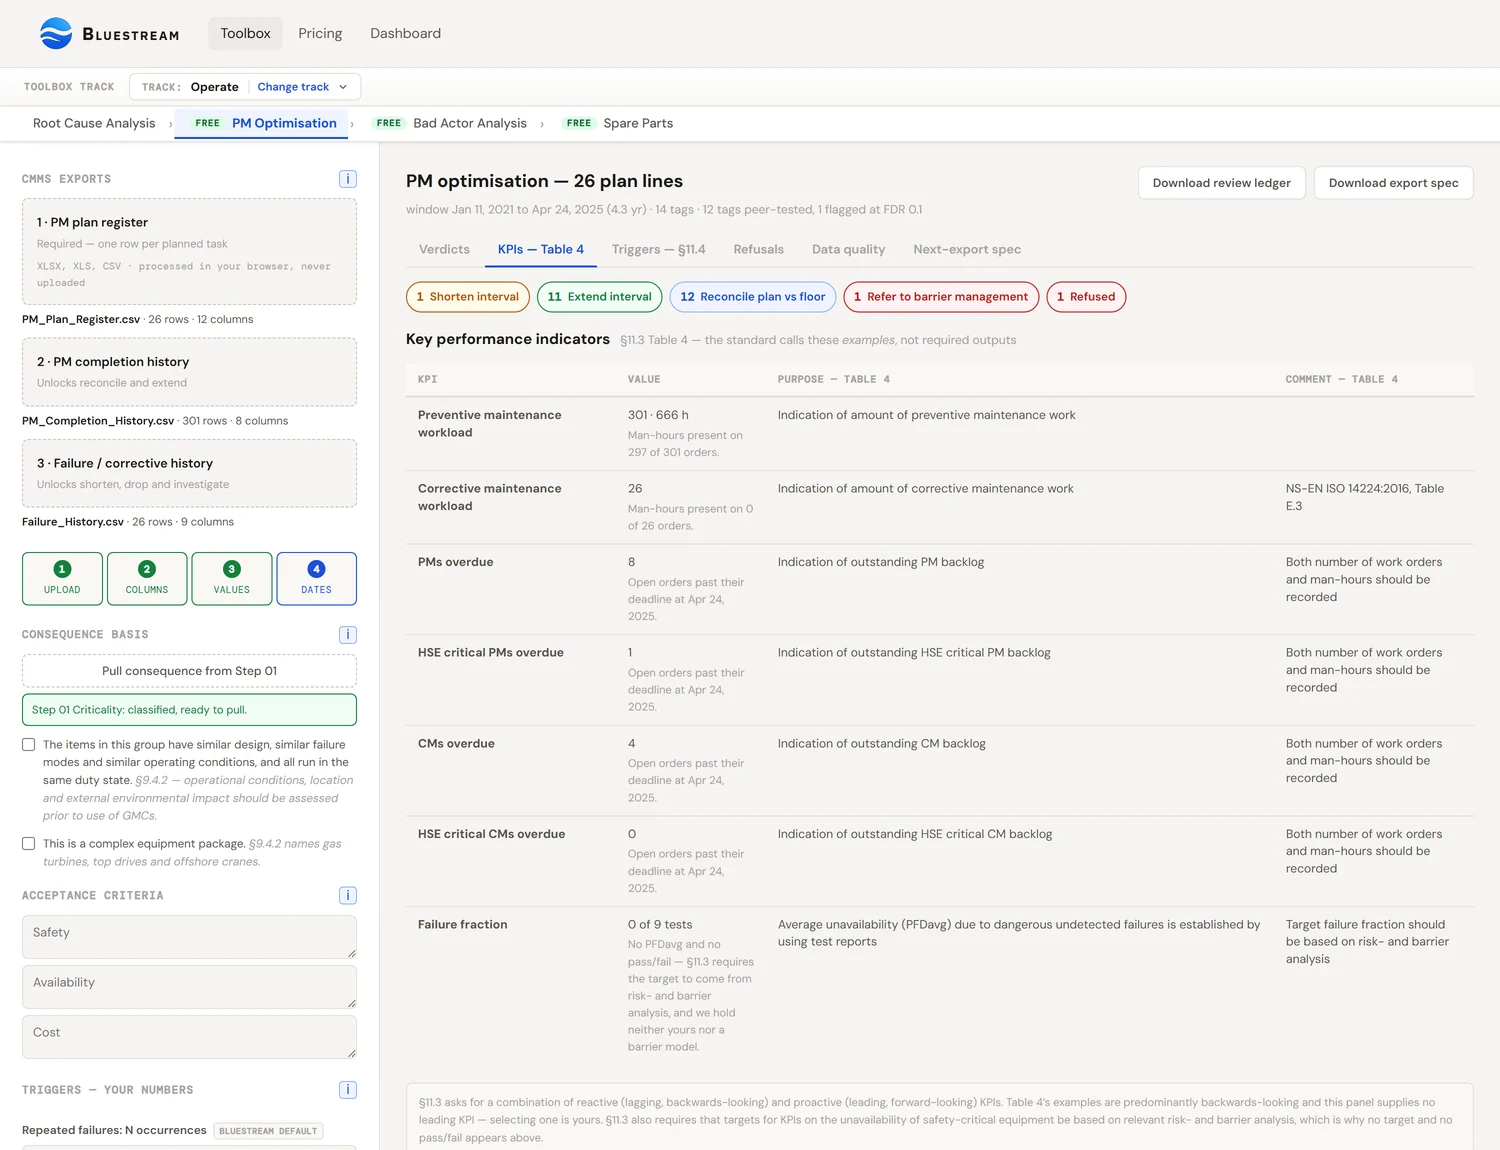
Task: Open the Triggers — §11.4 tab
Action: (659, 249)
